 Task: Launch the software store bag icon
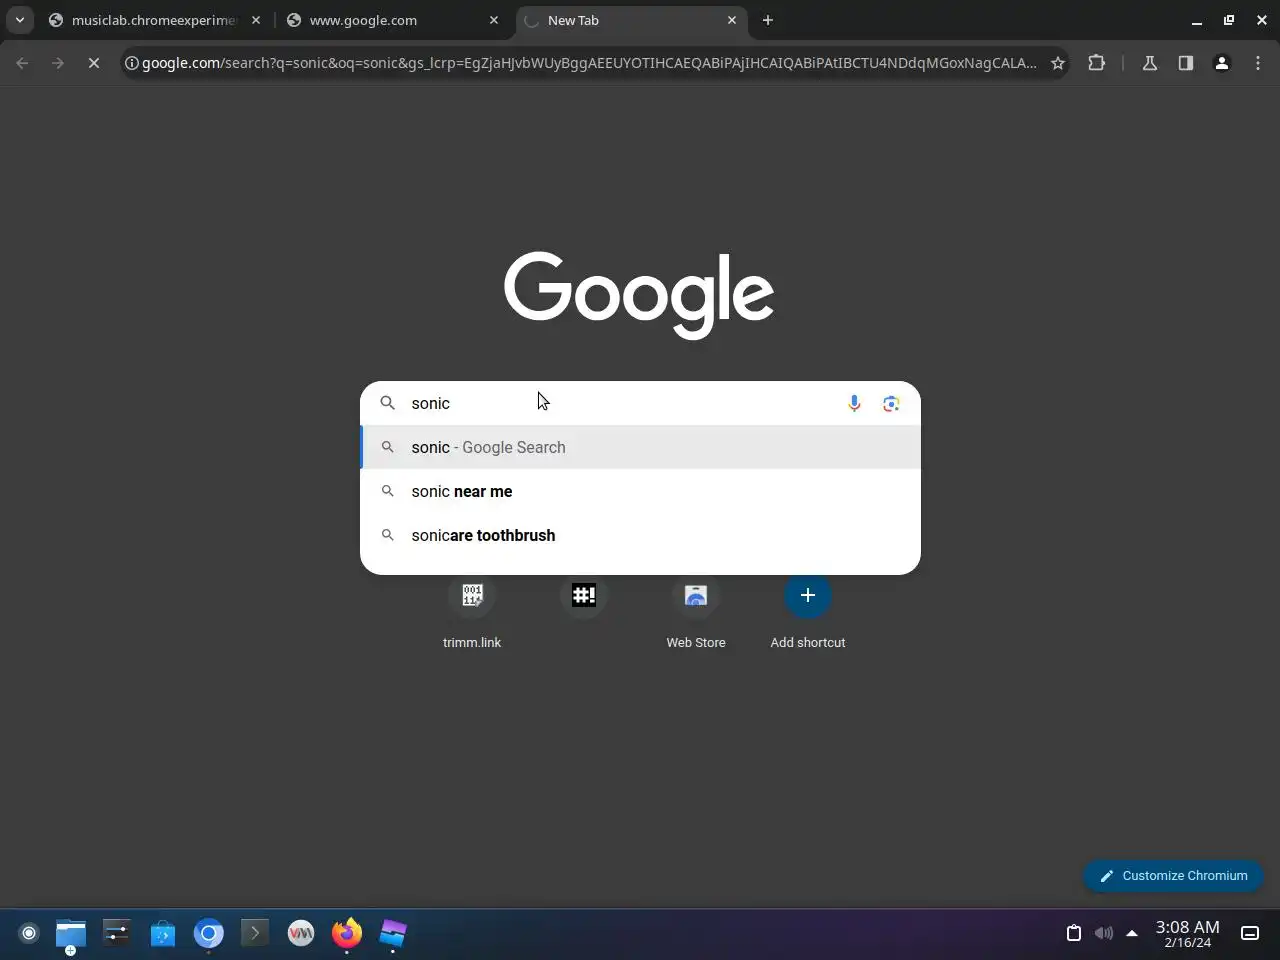coord(163,933)
